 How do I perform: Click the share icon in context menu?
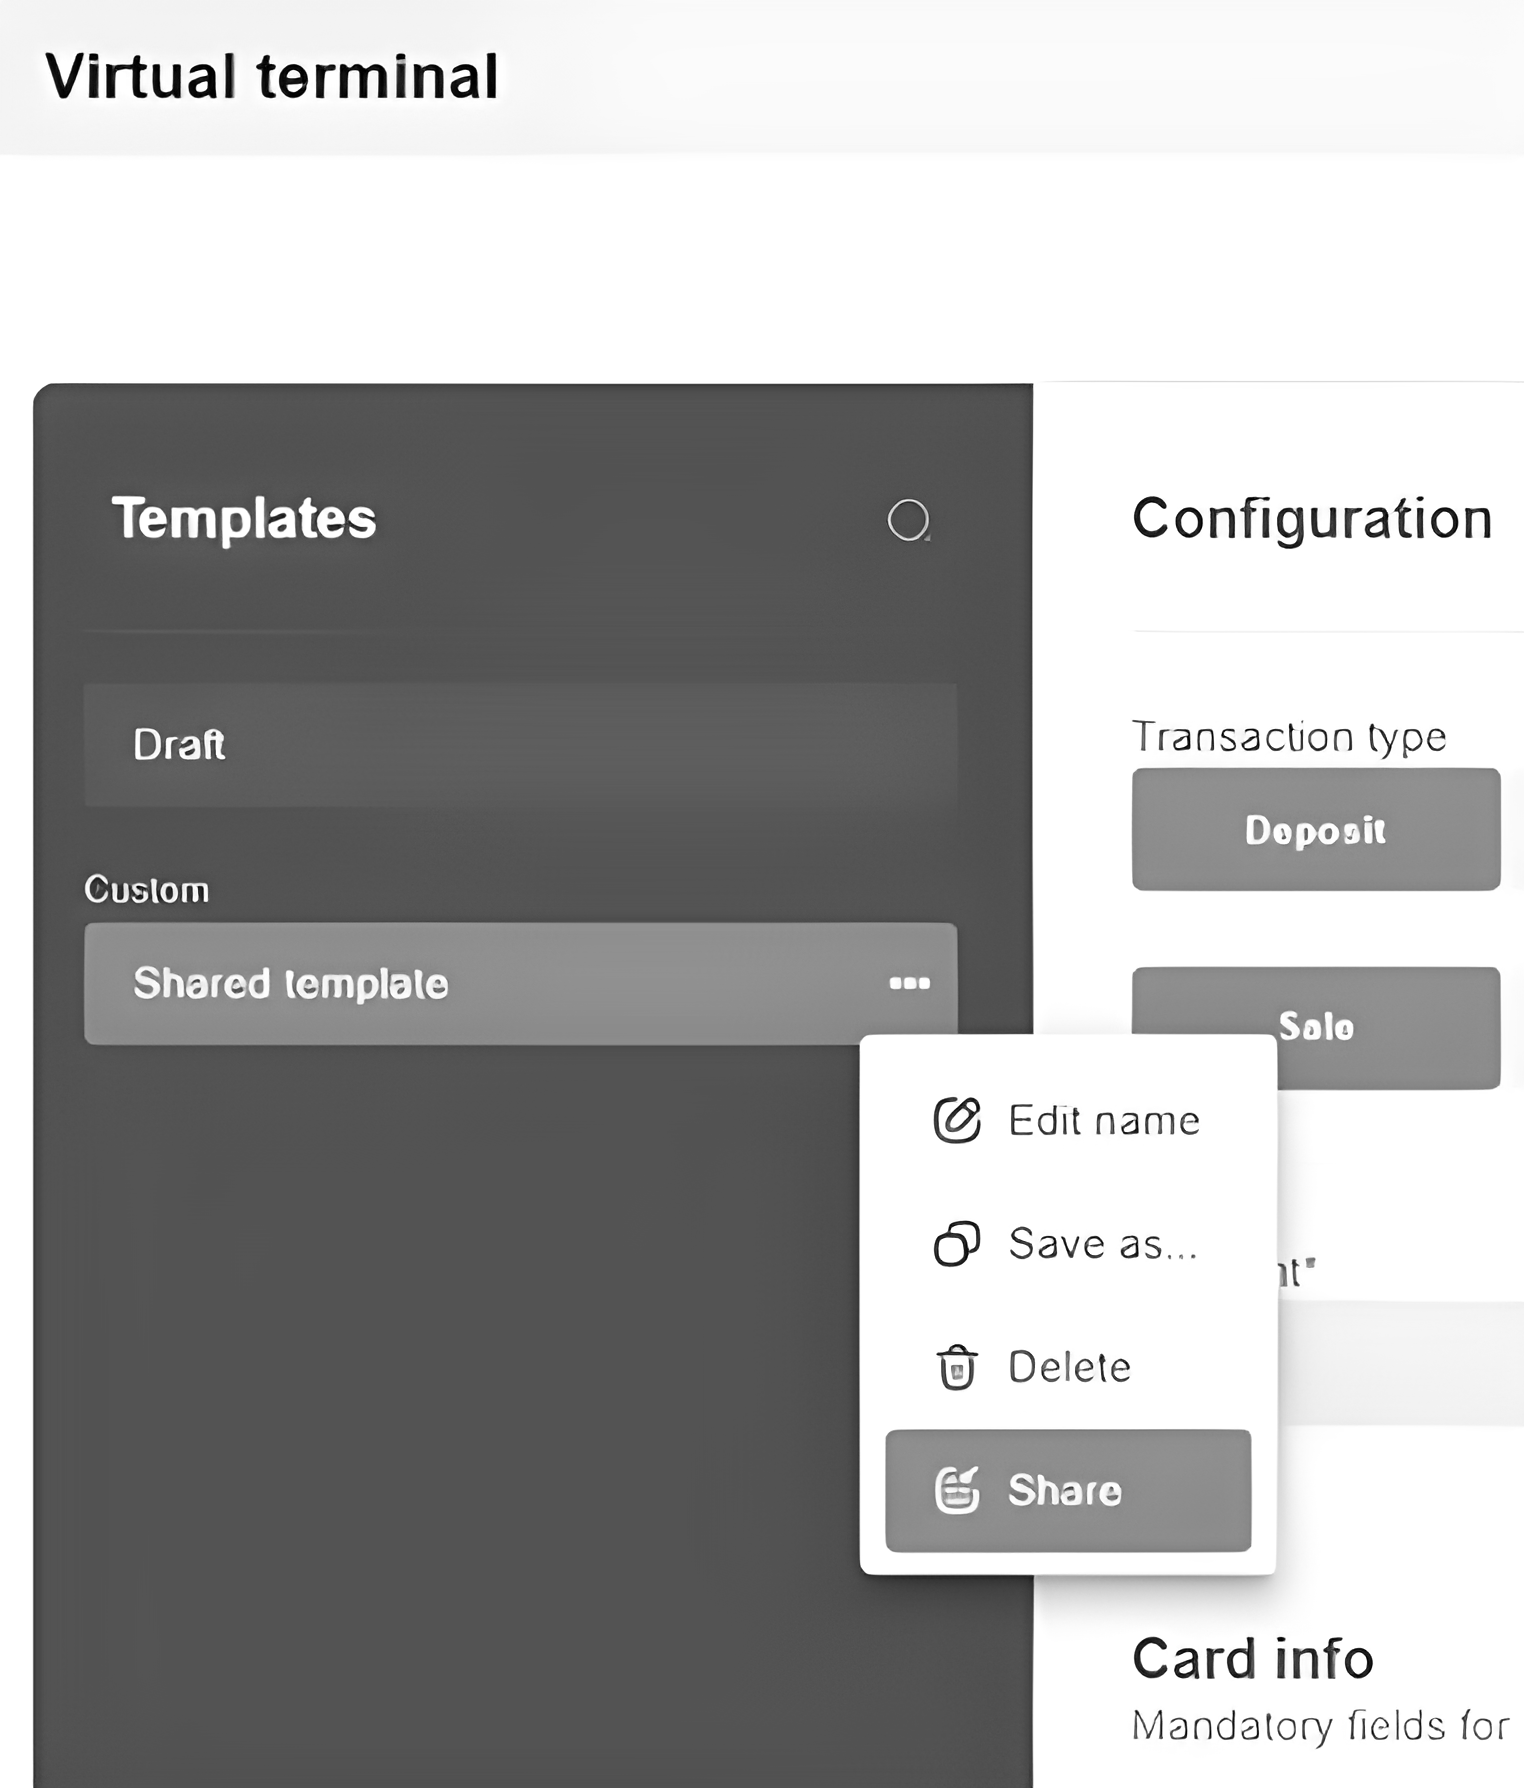956,1491
